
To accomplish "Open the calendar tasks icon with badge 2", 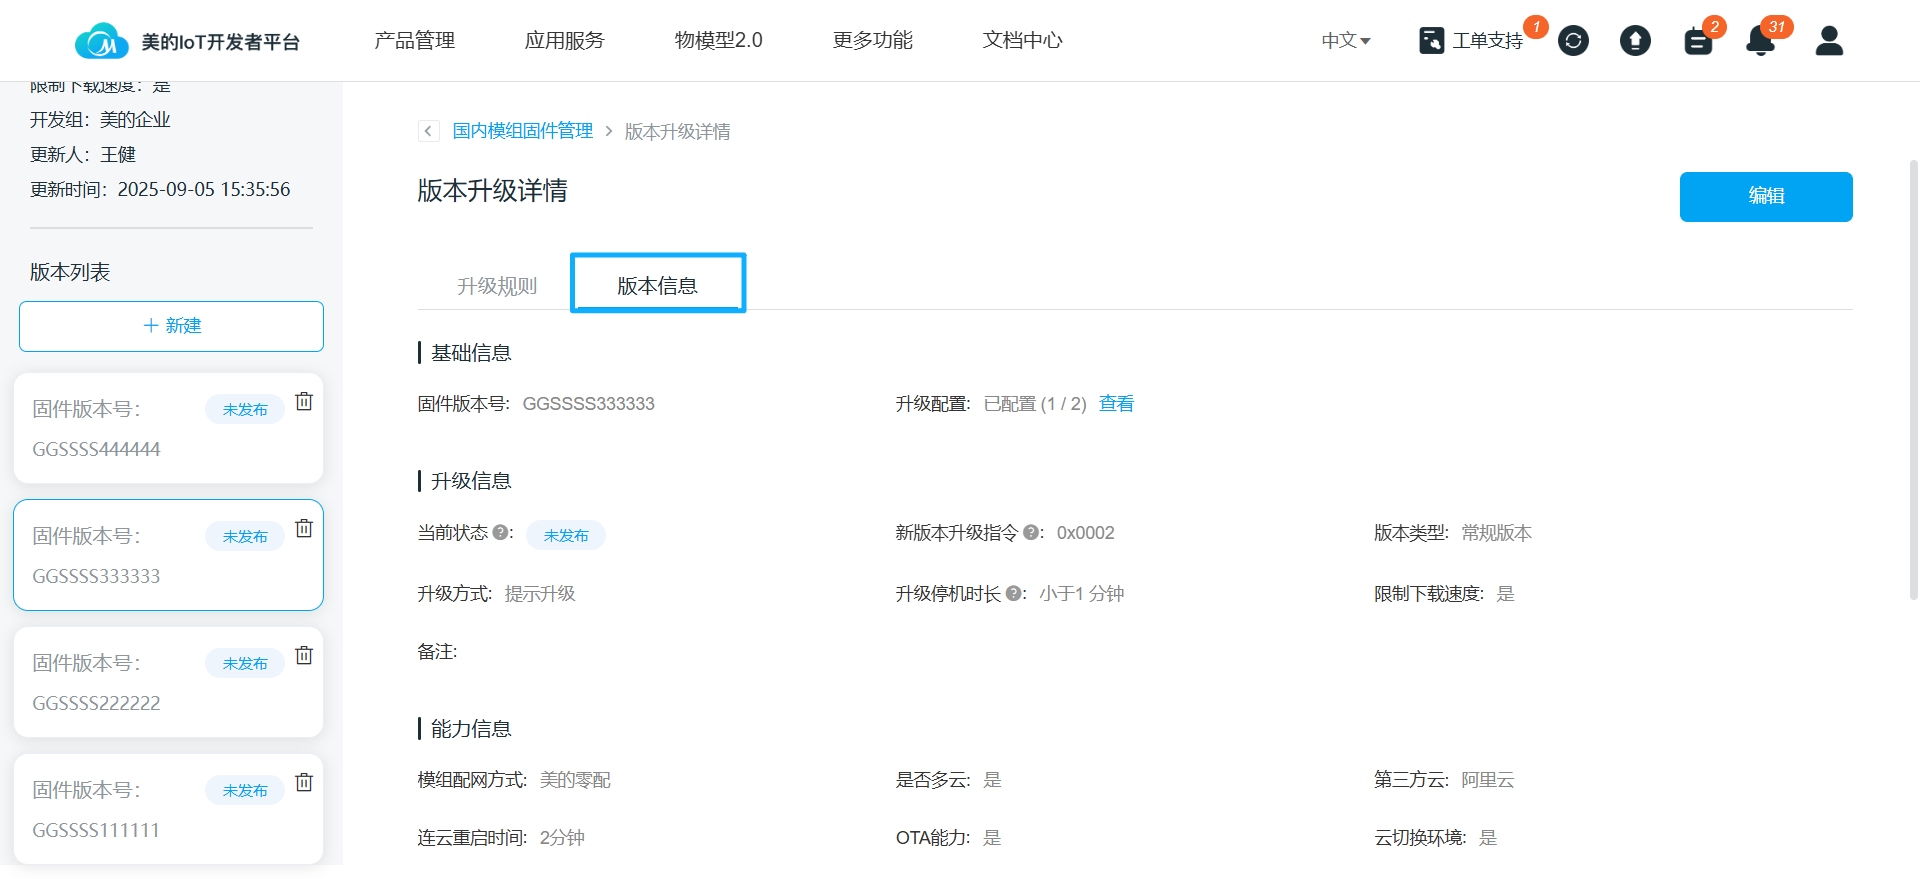I will tap(1698, 41).
